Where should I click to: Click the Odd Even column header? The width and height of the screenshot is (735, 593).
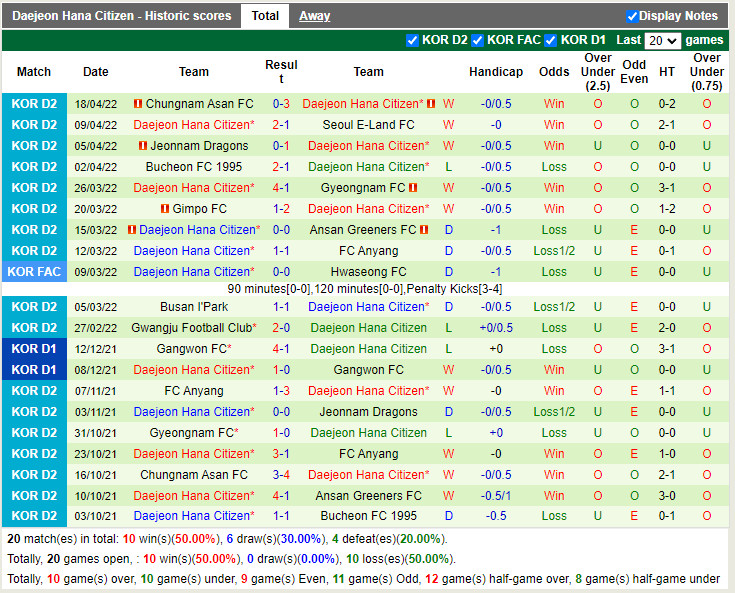coord(634,72)
